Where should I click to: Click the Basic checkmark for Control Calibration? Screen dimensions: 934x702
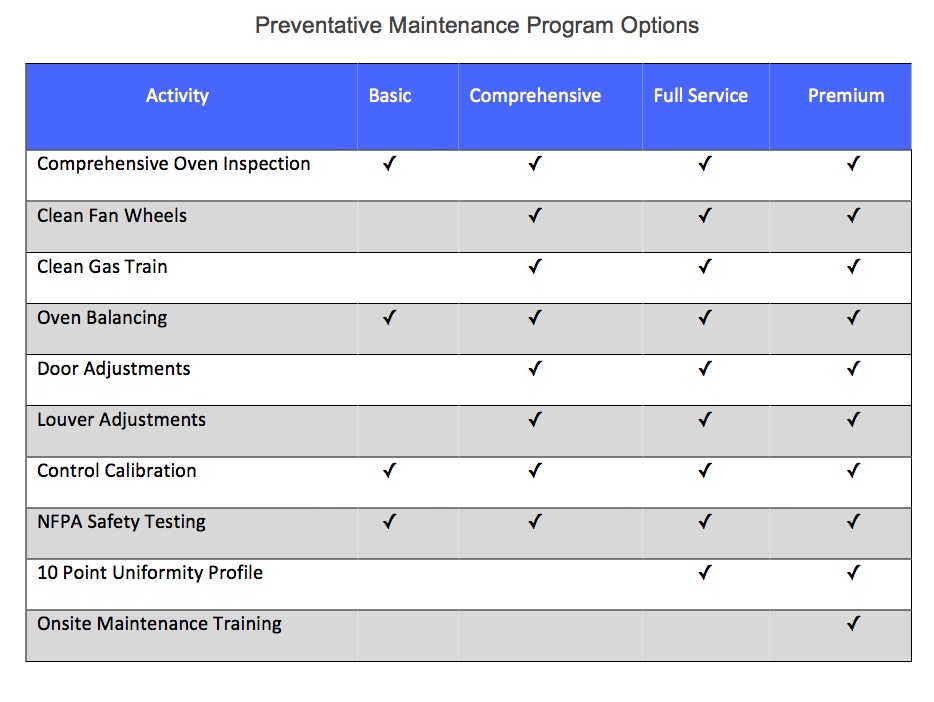(390, 471)
